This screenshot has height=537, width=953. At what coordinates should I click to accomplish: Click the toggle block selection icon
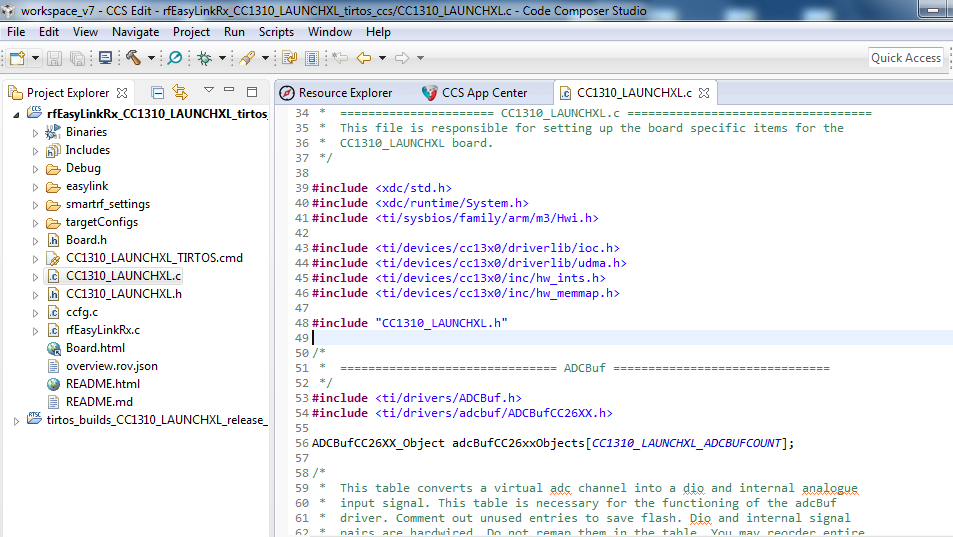(312, 58)
